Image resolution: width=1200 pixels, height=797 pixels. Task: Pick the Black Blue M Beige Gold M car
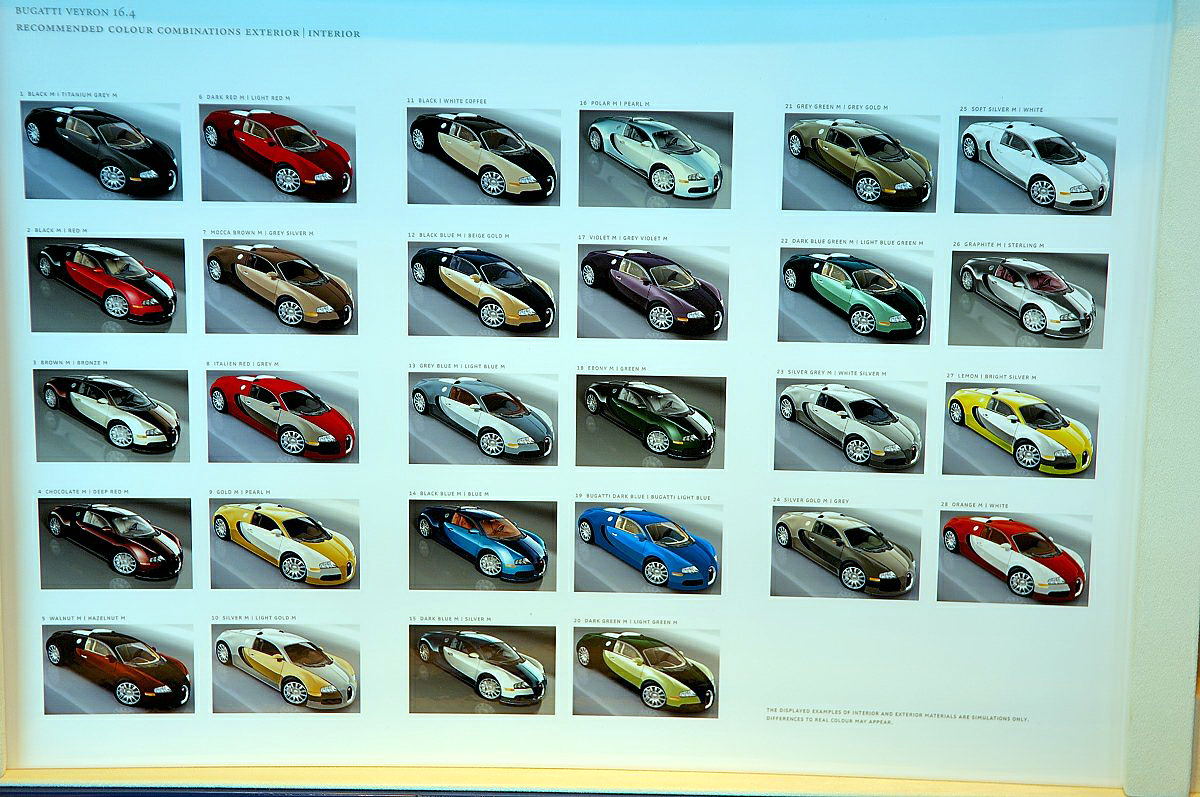(483, 289)
